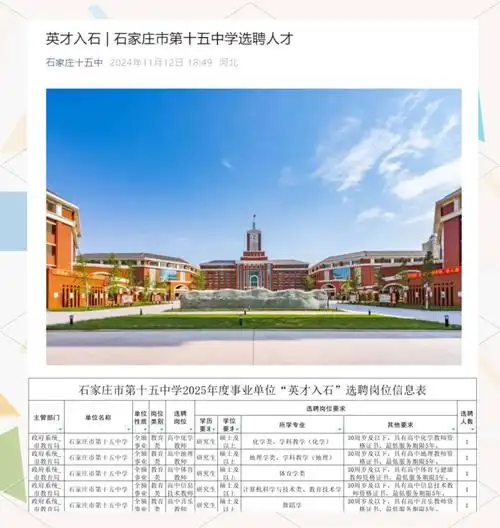
Task: Select the 高中音乐教师 position cell
Action: (x=180, y=505)
